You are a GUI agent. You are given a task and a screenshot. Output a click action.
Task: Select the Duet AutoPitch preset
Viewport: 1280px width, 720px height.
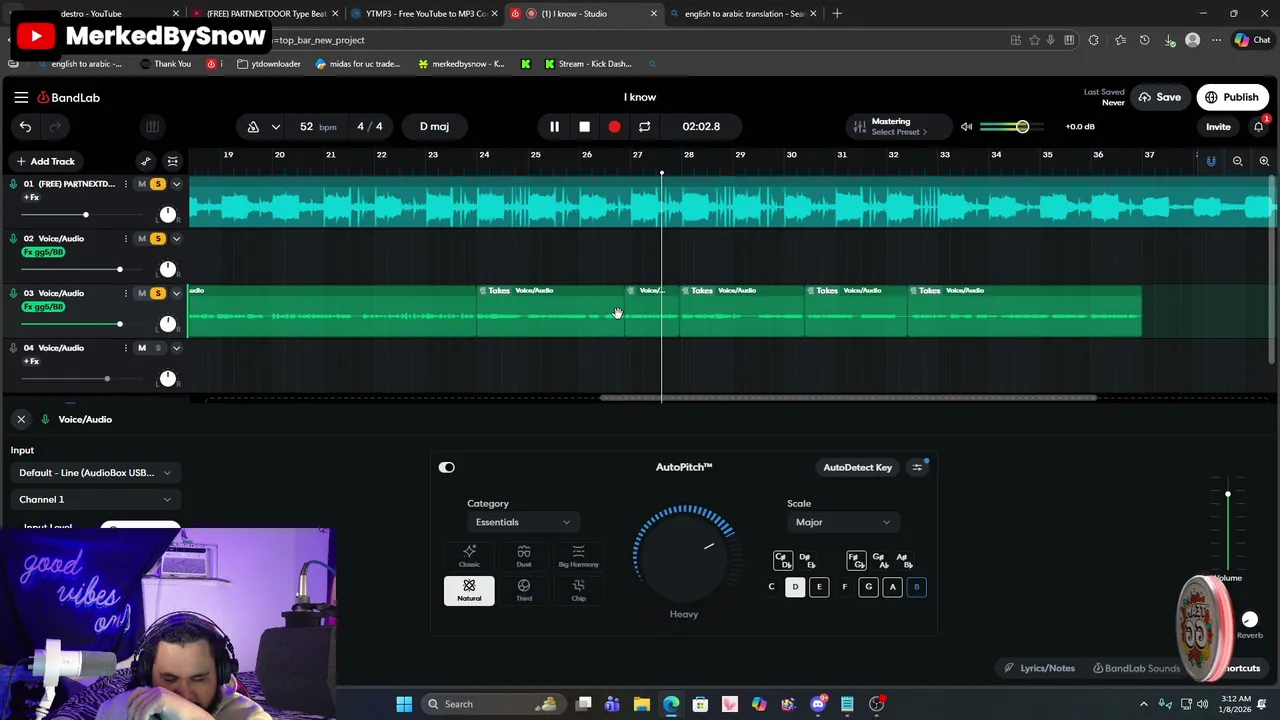pos(524,556)
